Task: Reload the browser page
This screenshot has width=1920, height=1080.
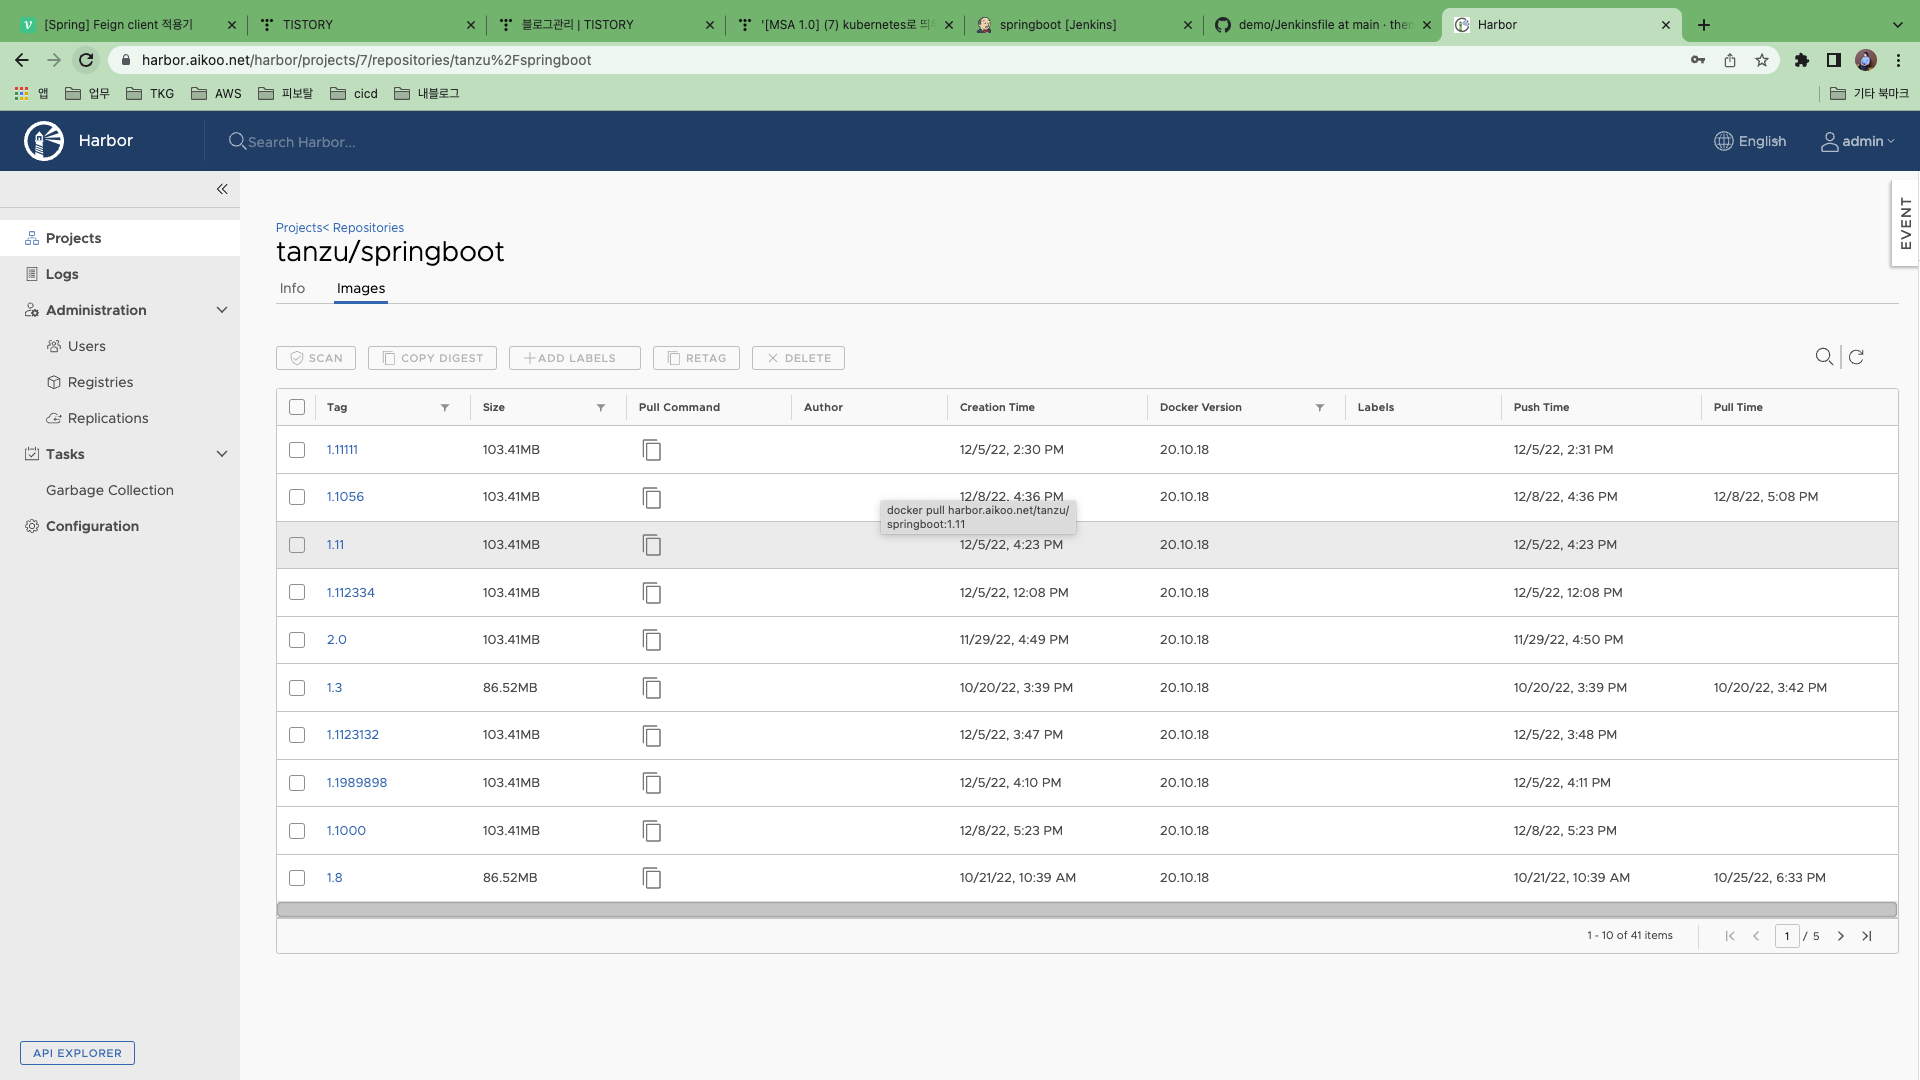Action: click(86, 60)
